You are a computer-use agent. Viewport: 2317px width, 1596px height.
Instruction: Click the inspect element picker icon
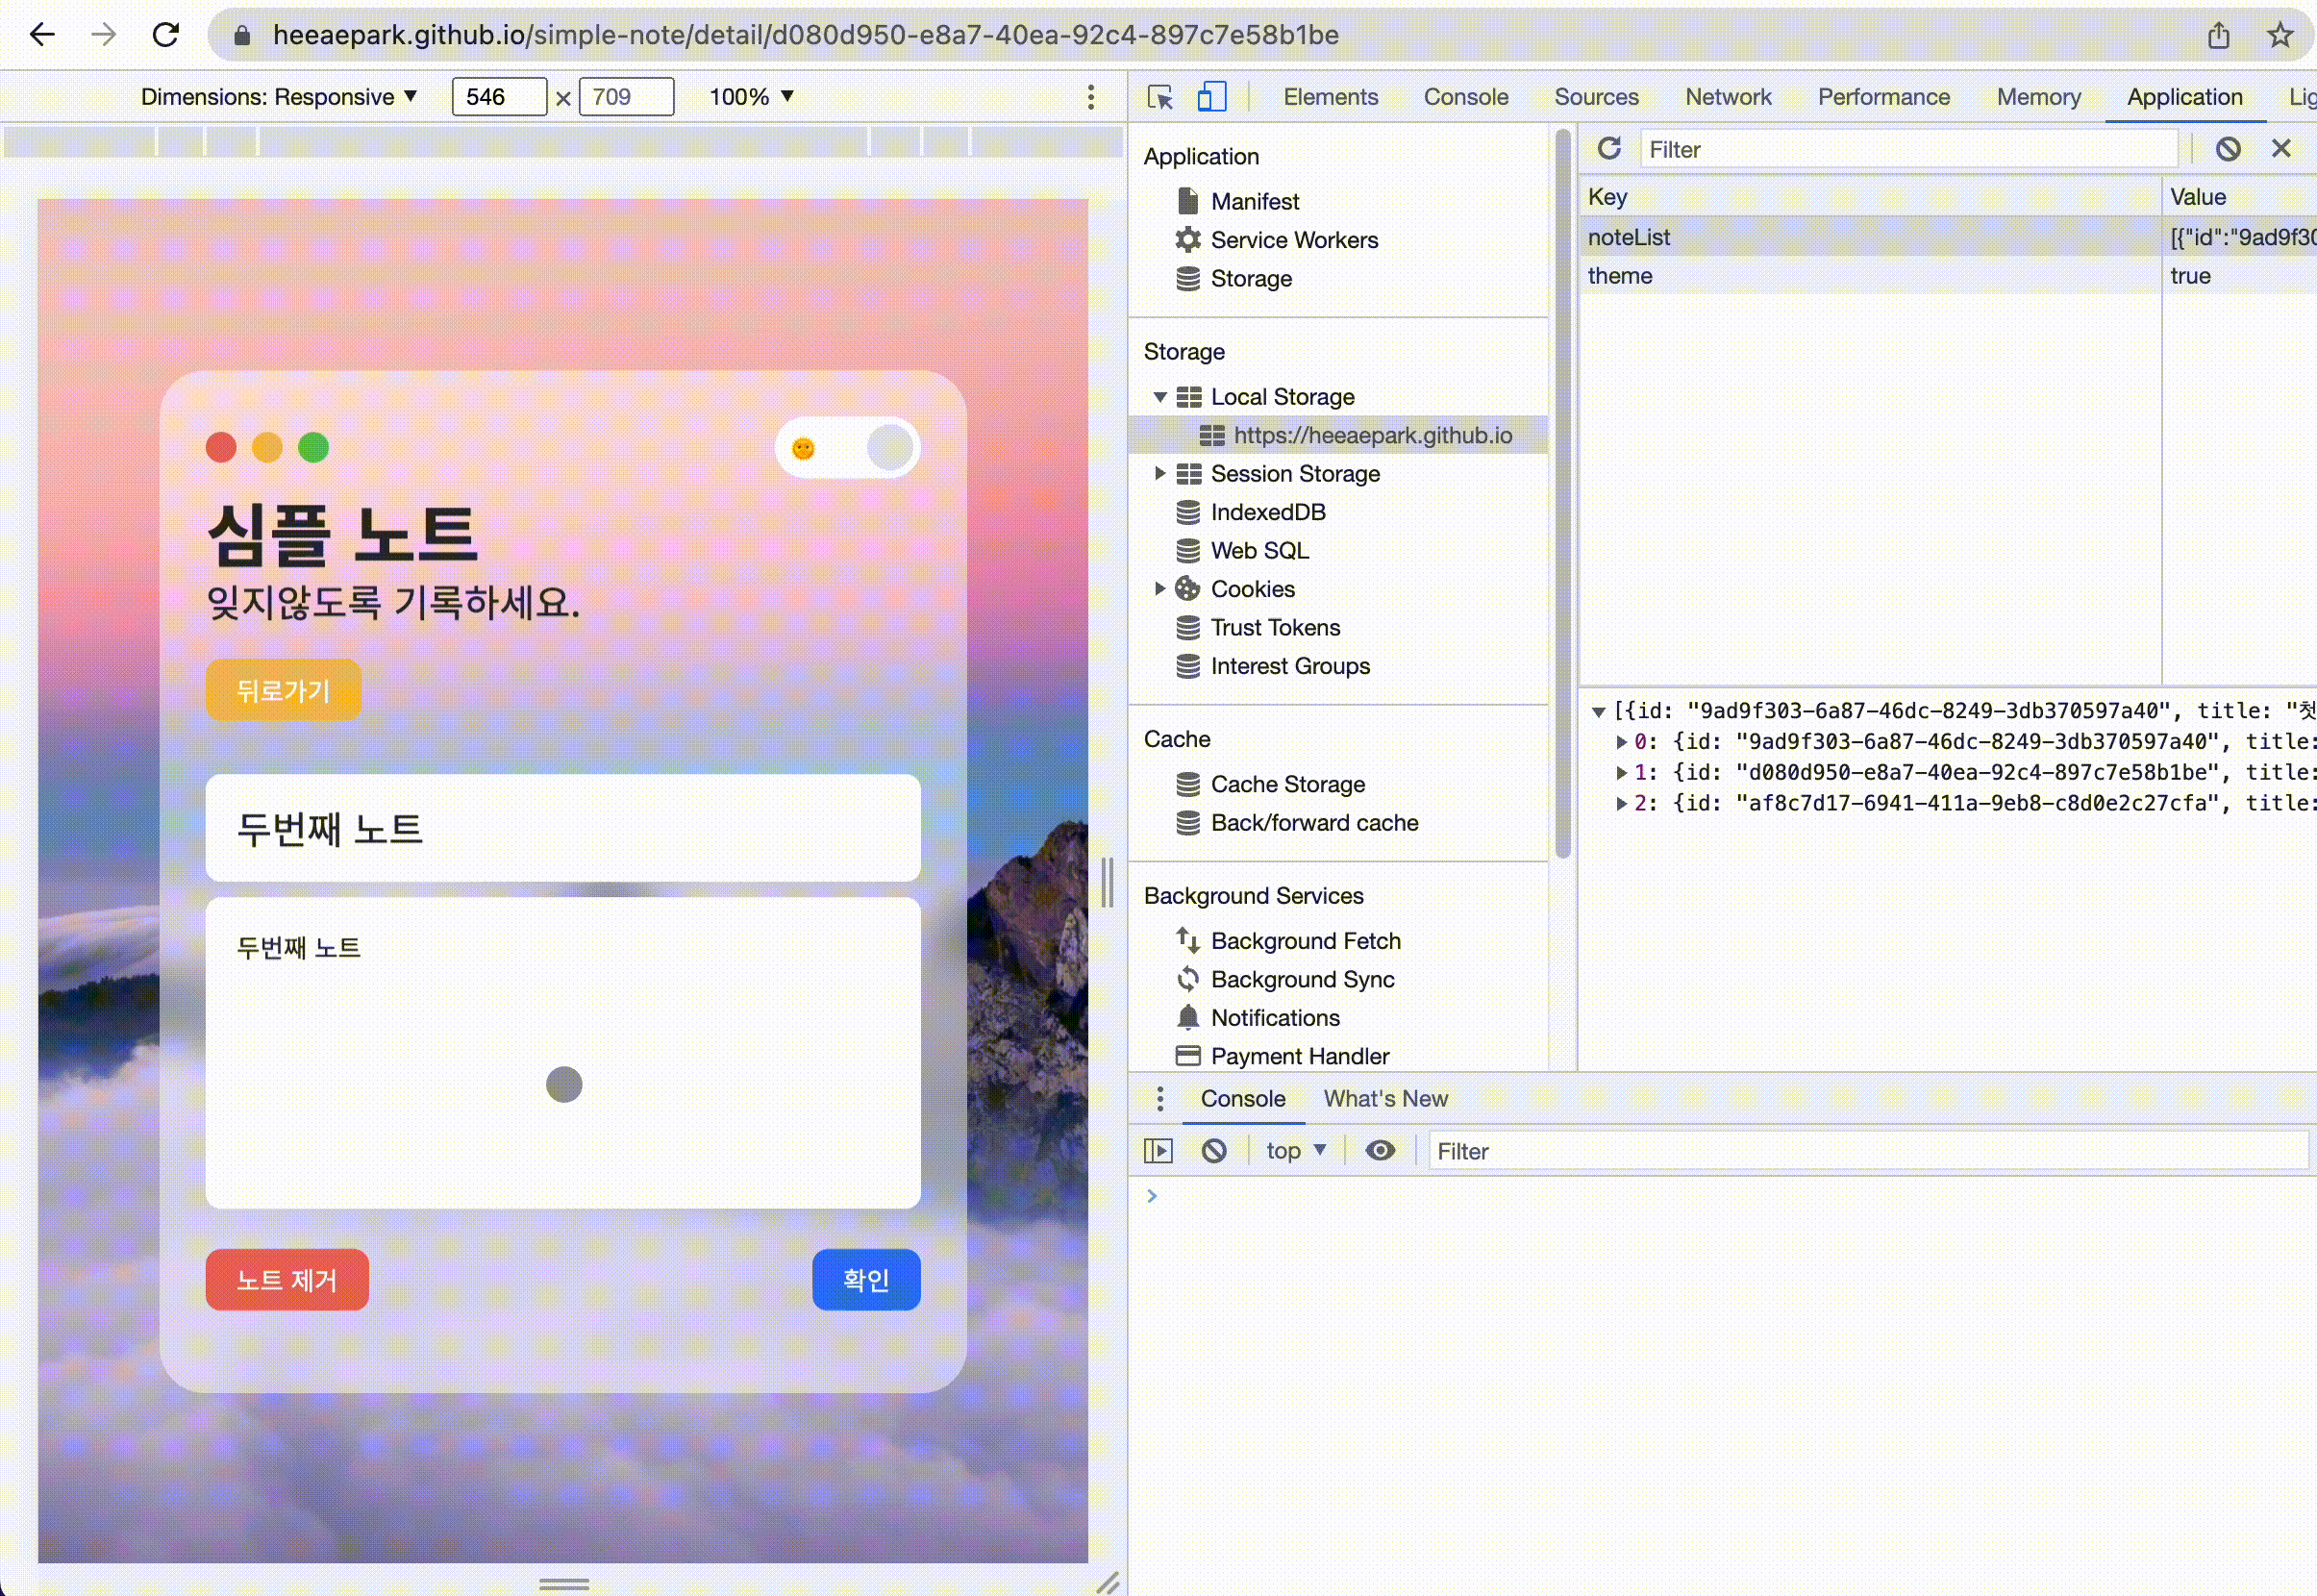click(1160, 97)
